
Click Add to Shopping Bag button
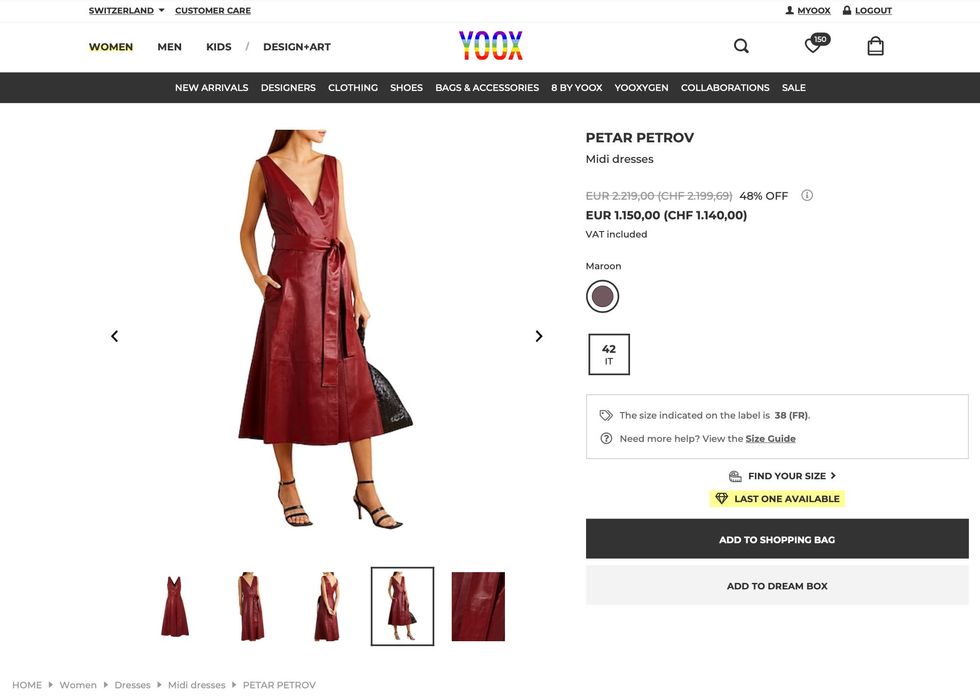[x=777, y=540]
